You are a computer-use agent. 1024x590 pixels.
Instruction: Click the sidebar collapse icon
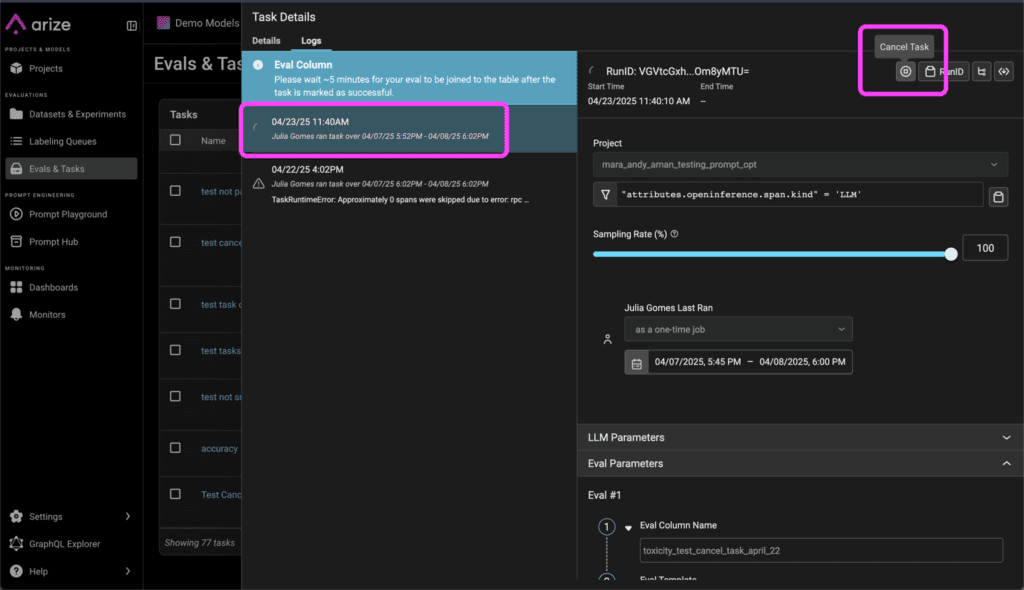click(132, 25)
